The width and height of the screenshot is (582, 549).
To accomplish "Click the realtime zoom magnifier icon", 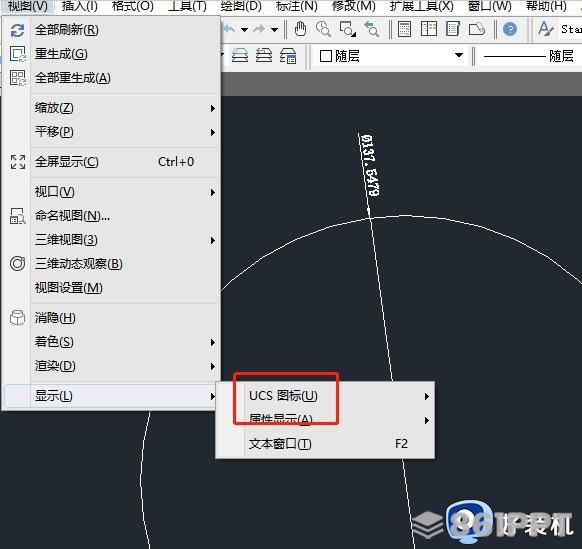I will (x=323, y=29).
